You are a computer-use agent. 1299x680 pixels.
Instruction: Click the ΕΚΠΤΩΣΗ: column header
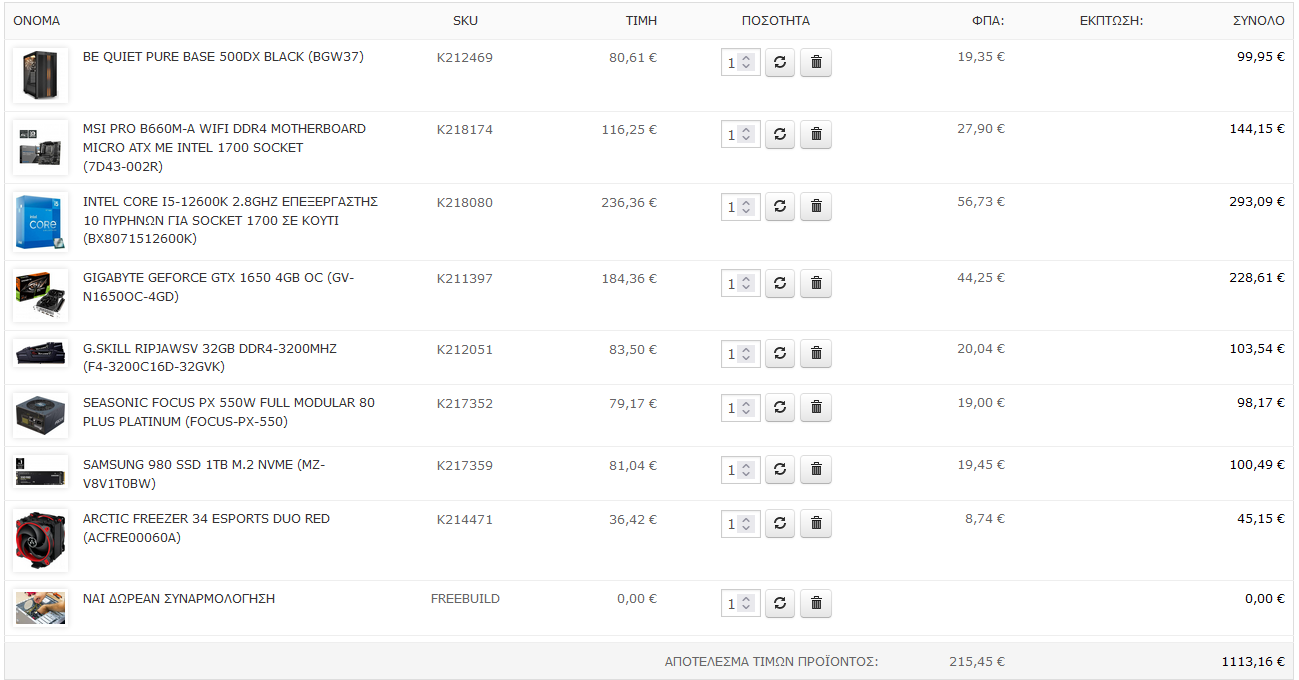click(x=1111, y=20)
